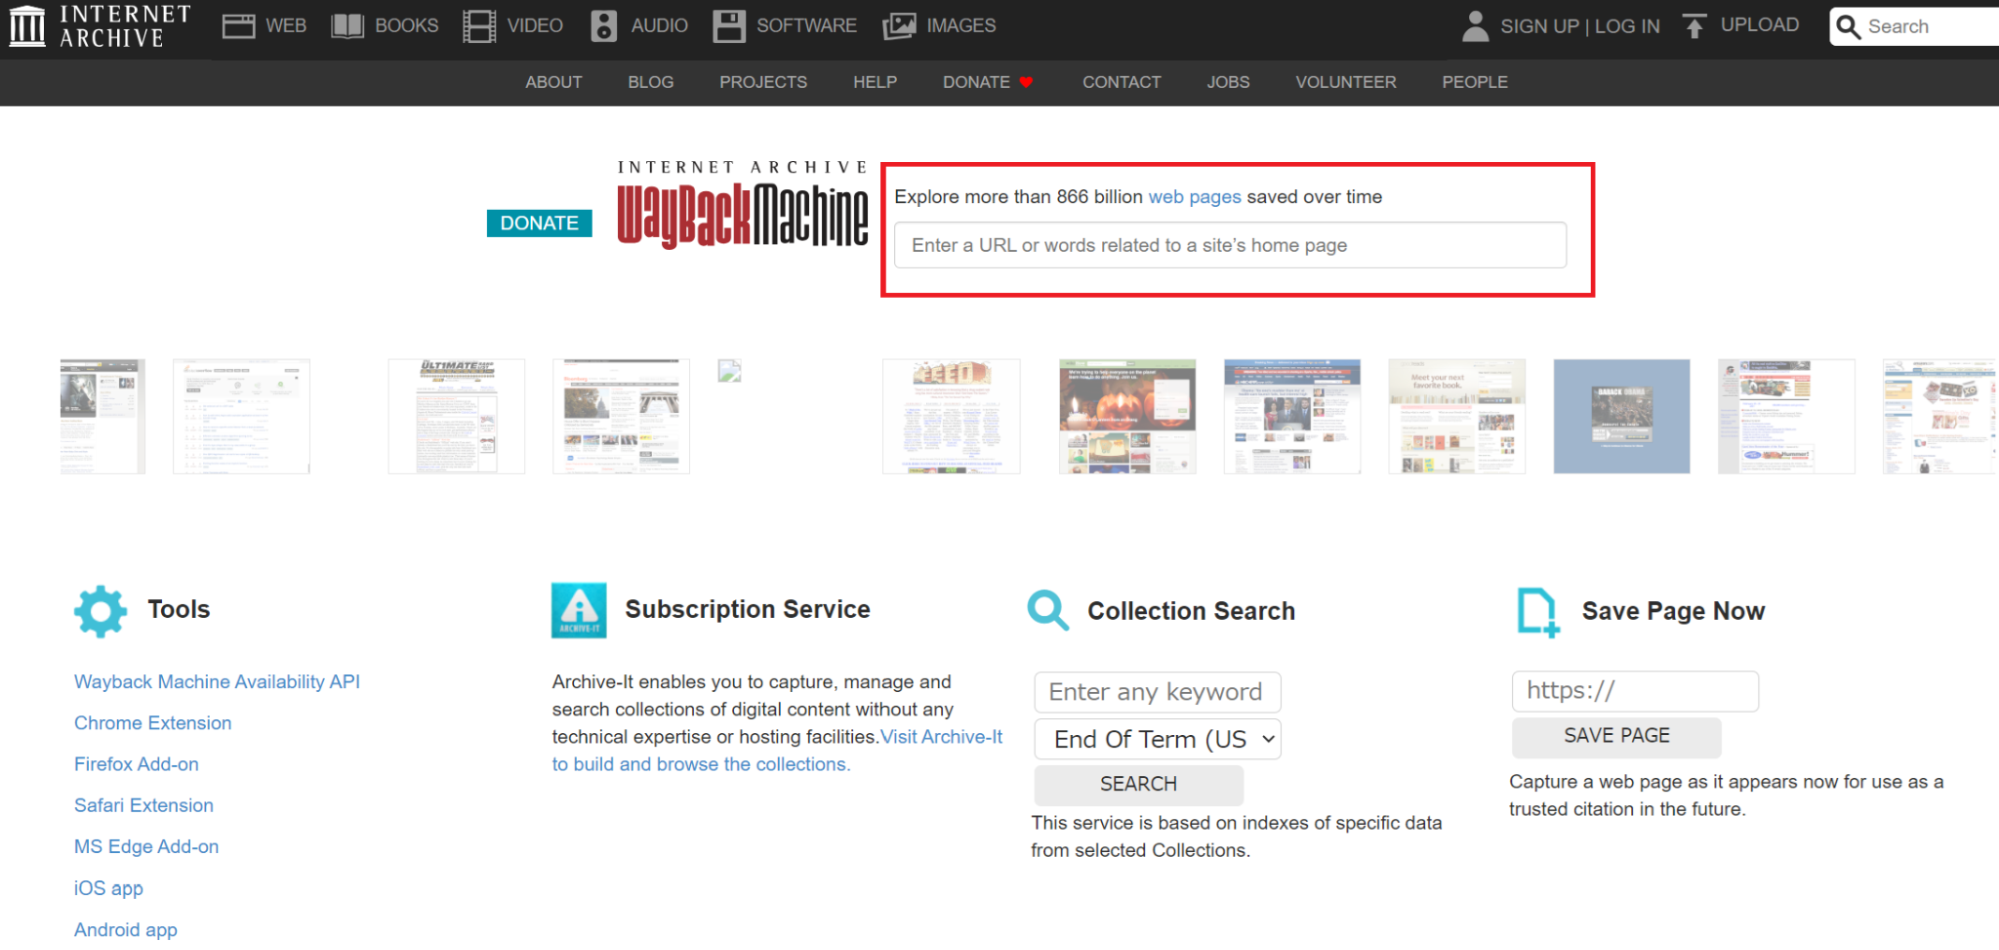Focus the Wayback Machine URL input field

tap(1230, 245)
